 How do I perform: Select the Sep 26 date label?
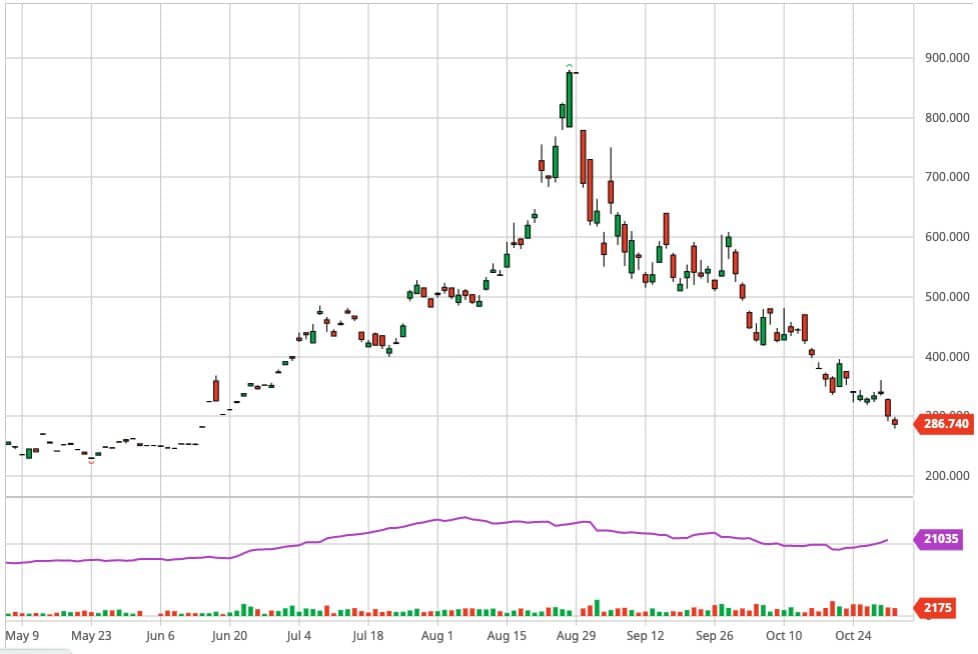click(x=714, y=635)
